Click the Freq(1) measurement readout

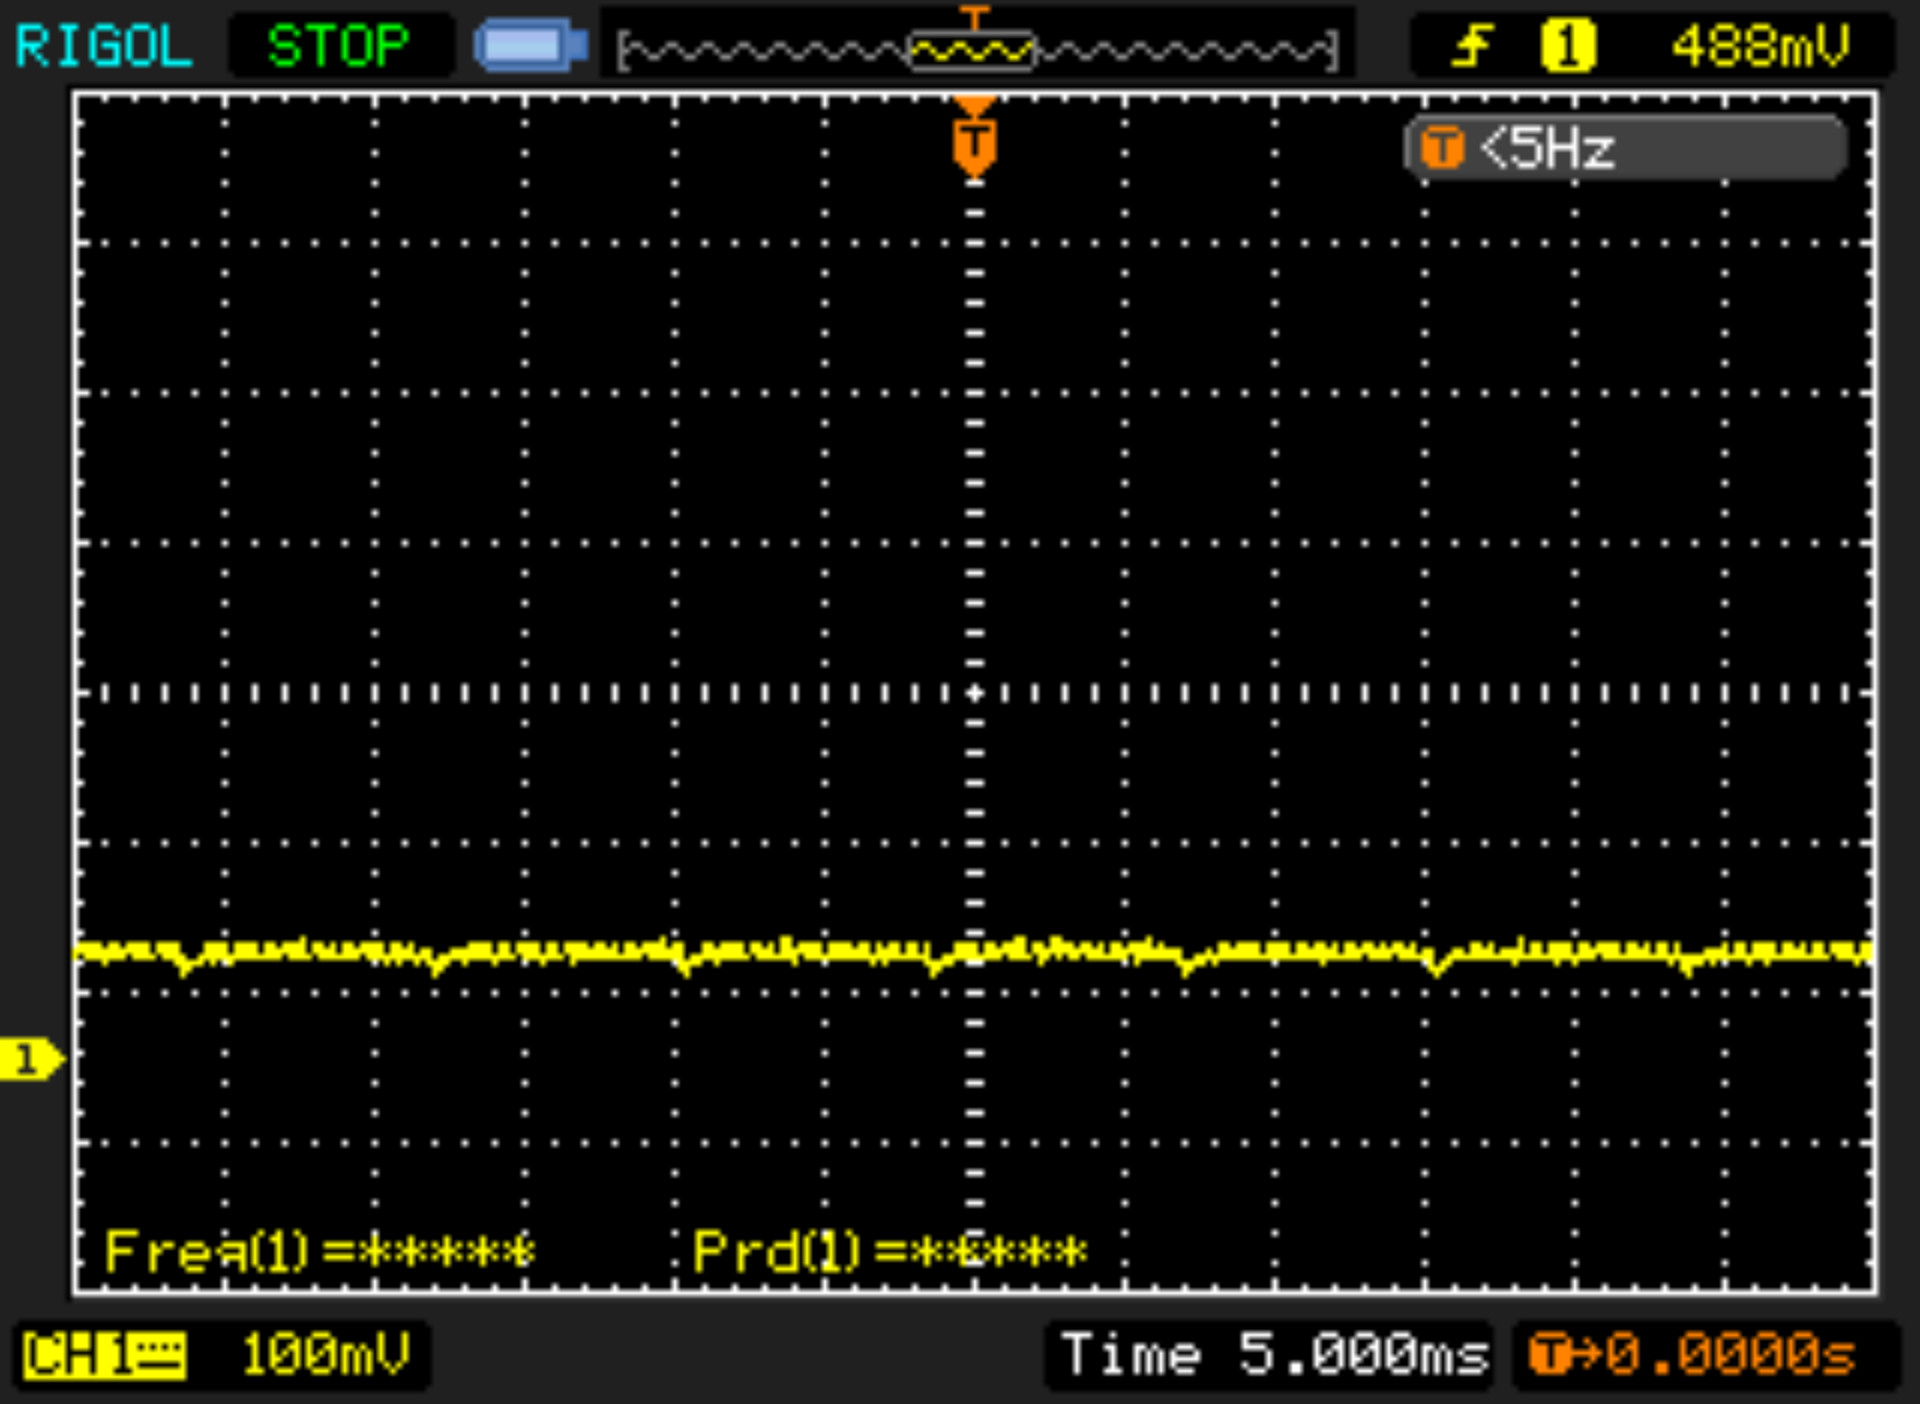[320, 1251]
